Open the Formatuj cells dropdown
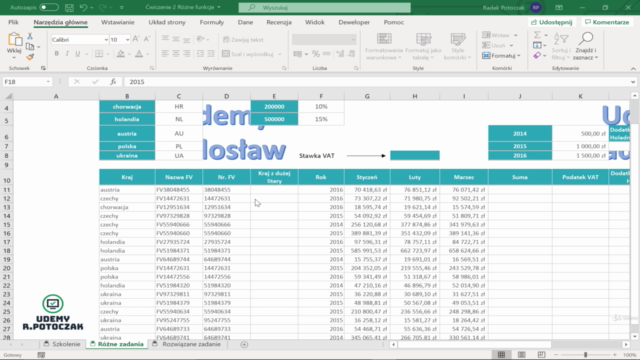This screenshot has width=640, height=360. click(x=501, y=56)
